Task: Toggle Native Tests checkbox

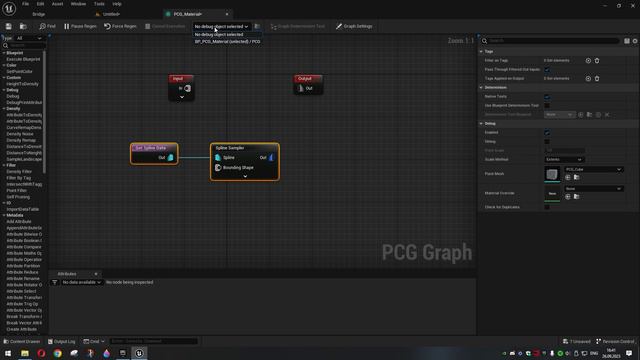Action: click(547, 97)
